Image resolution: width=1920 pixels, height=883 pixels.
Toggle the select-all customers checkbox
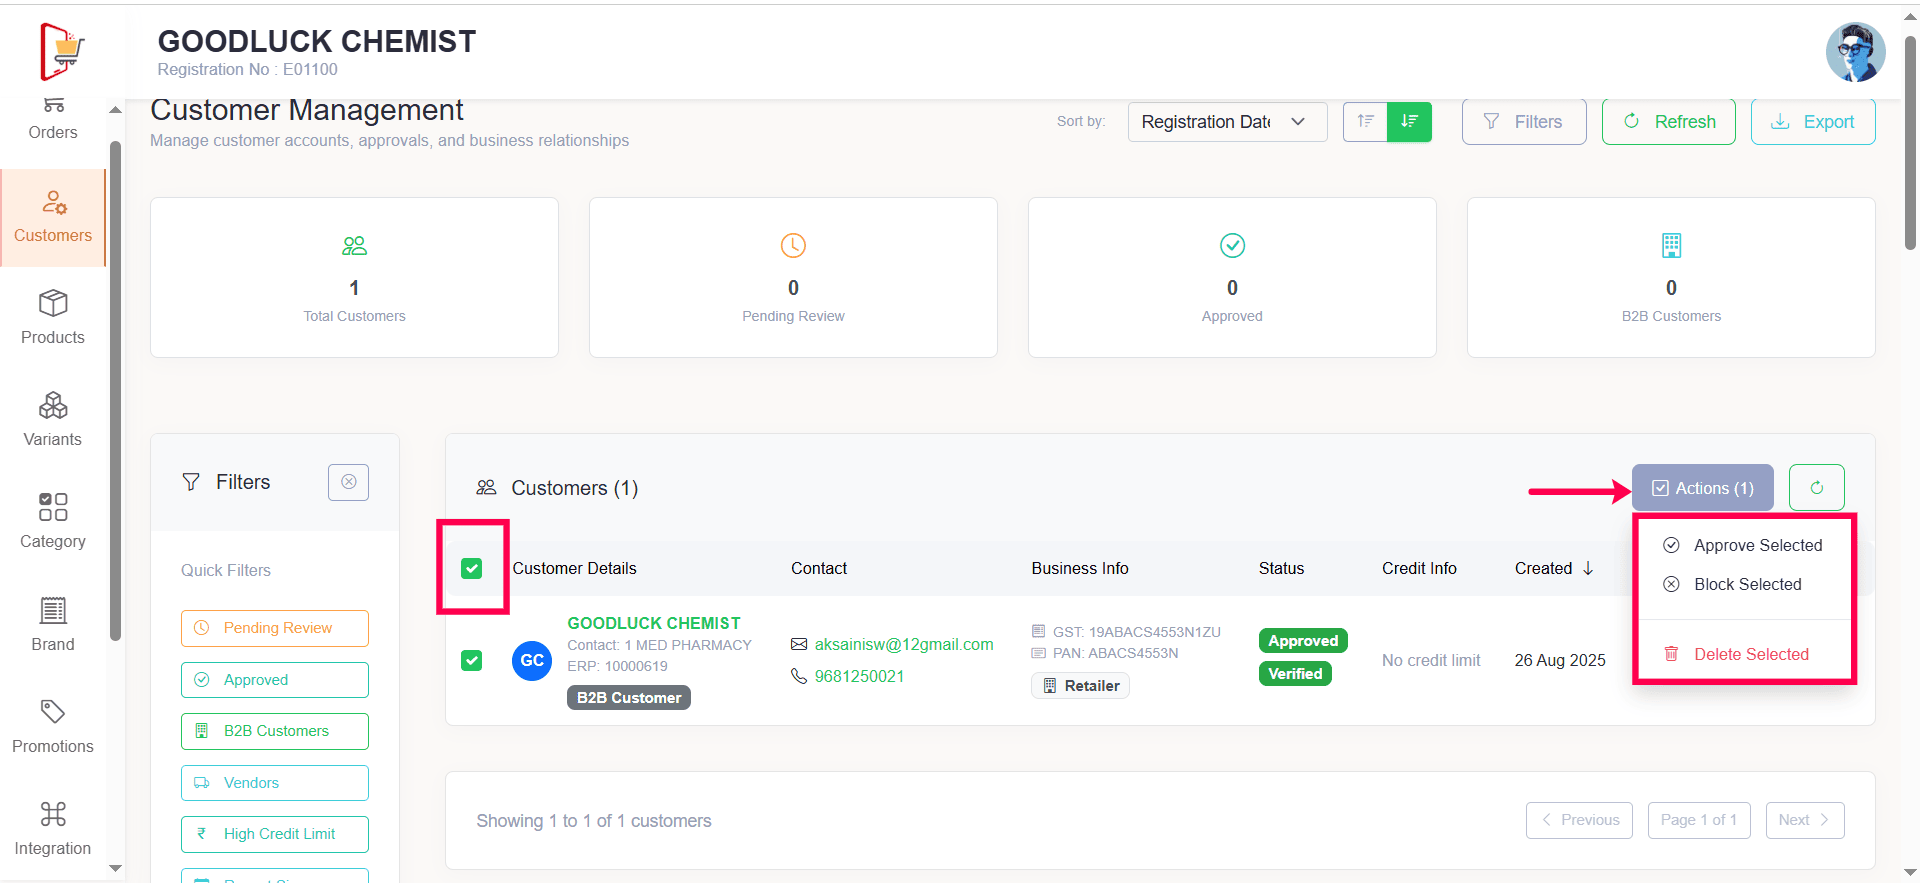[472, 569]
